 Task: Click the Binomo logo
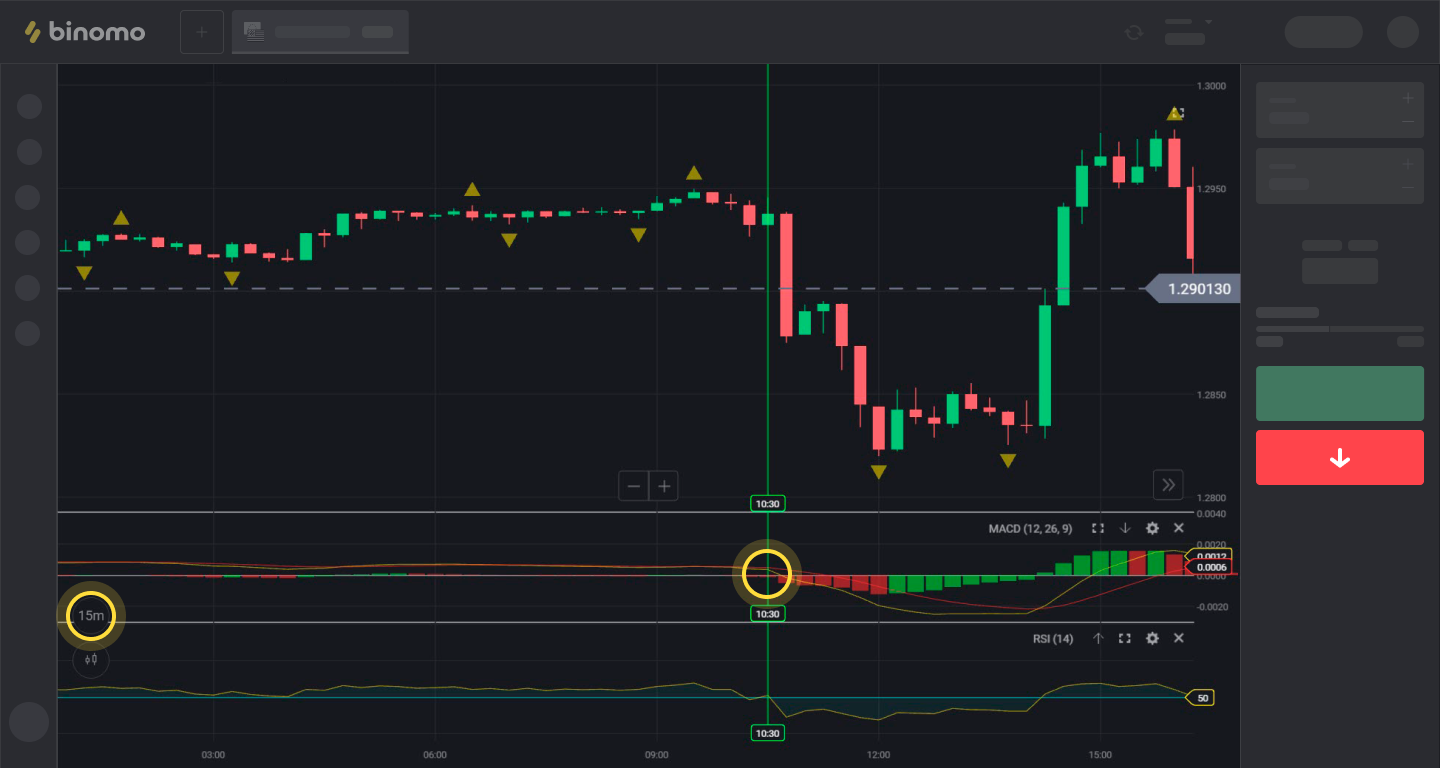(85, 32)
